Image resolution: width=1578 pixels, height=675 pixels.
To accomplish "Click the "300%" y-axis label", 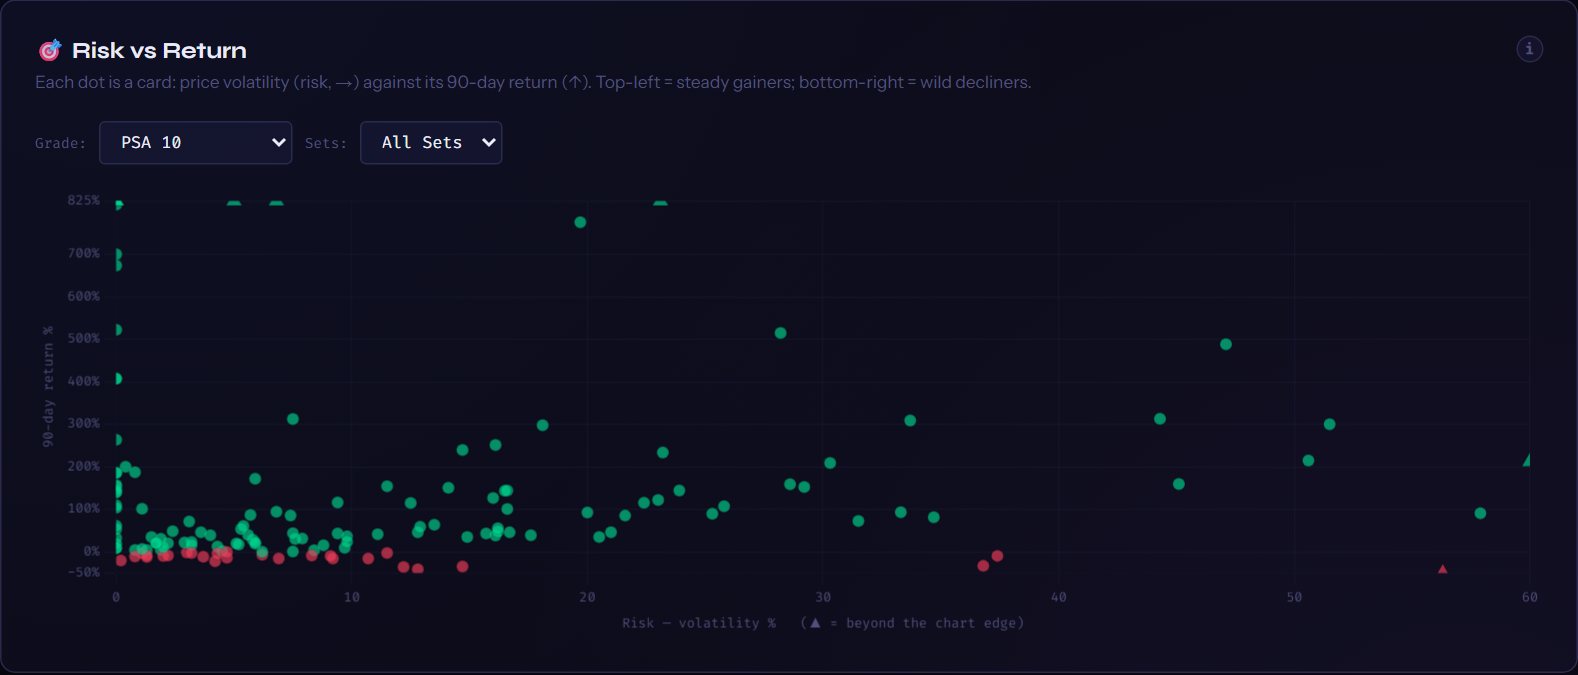I will [84, 423].
